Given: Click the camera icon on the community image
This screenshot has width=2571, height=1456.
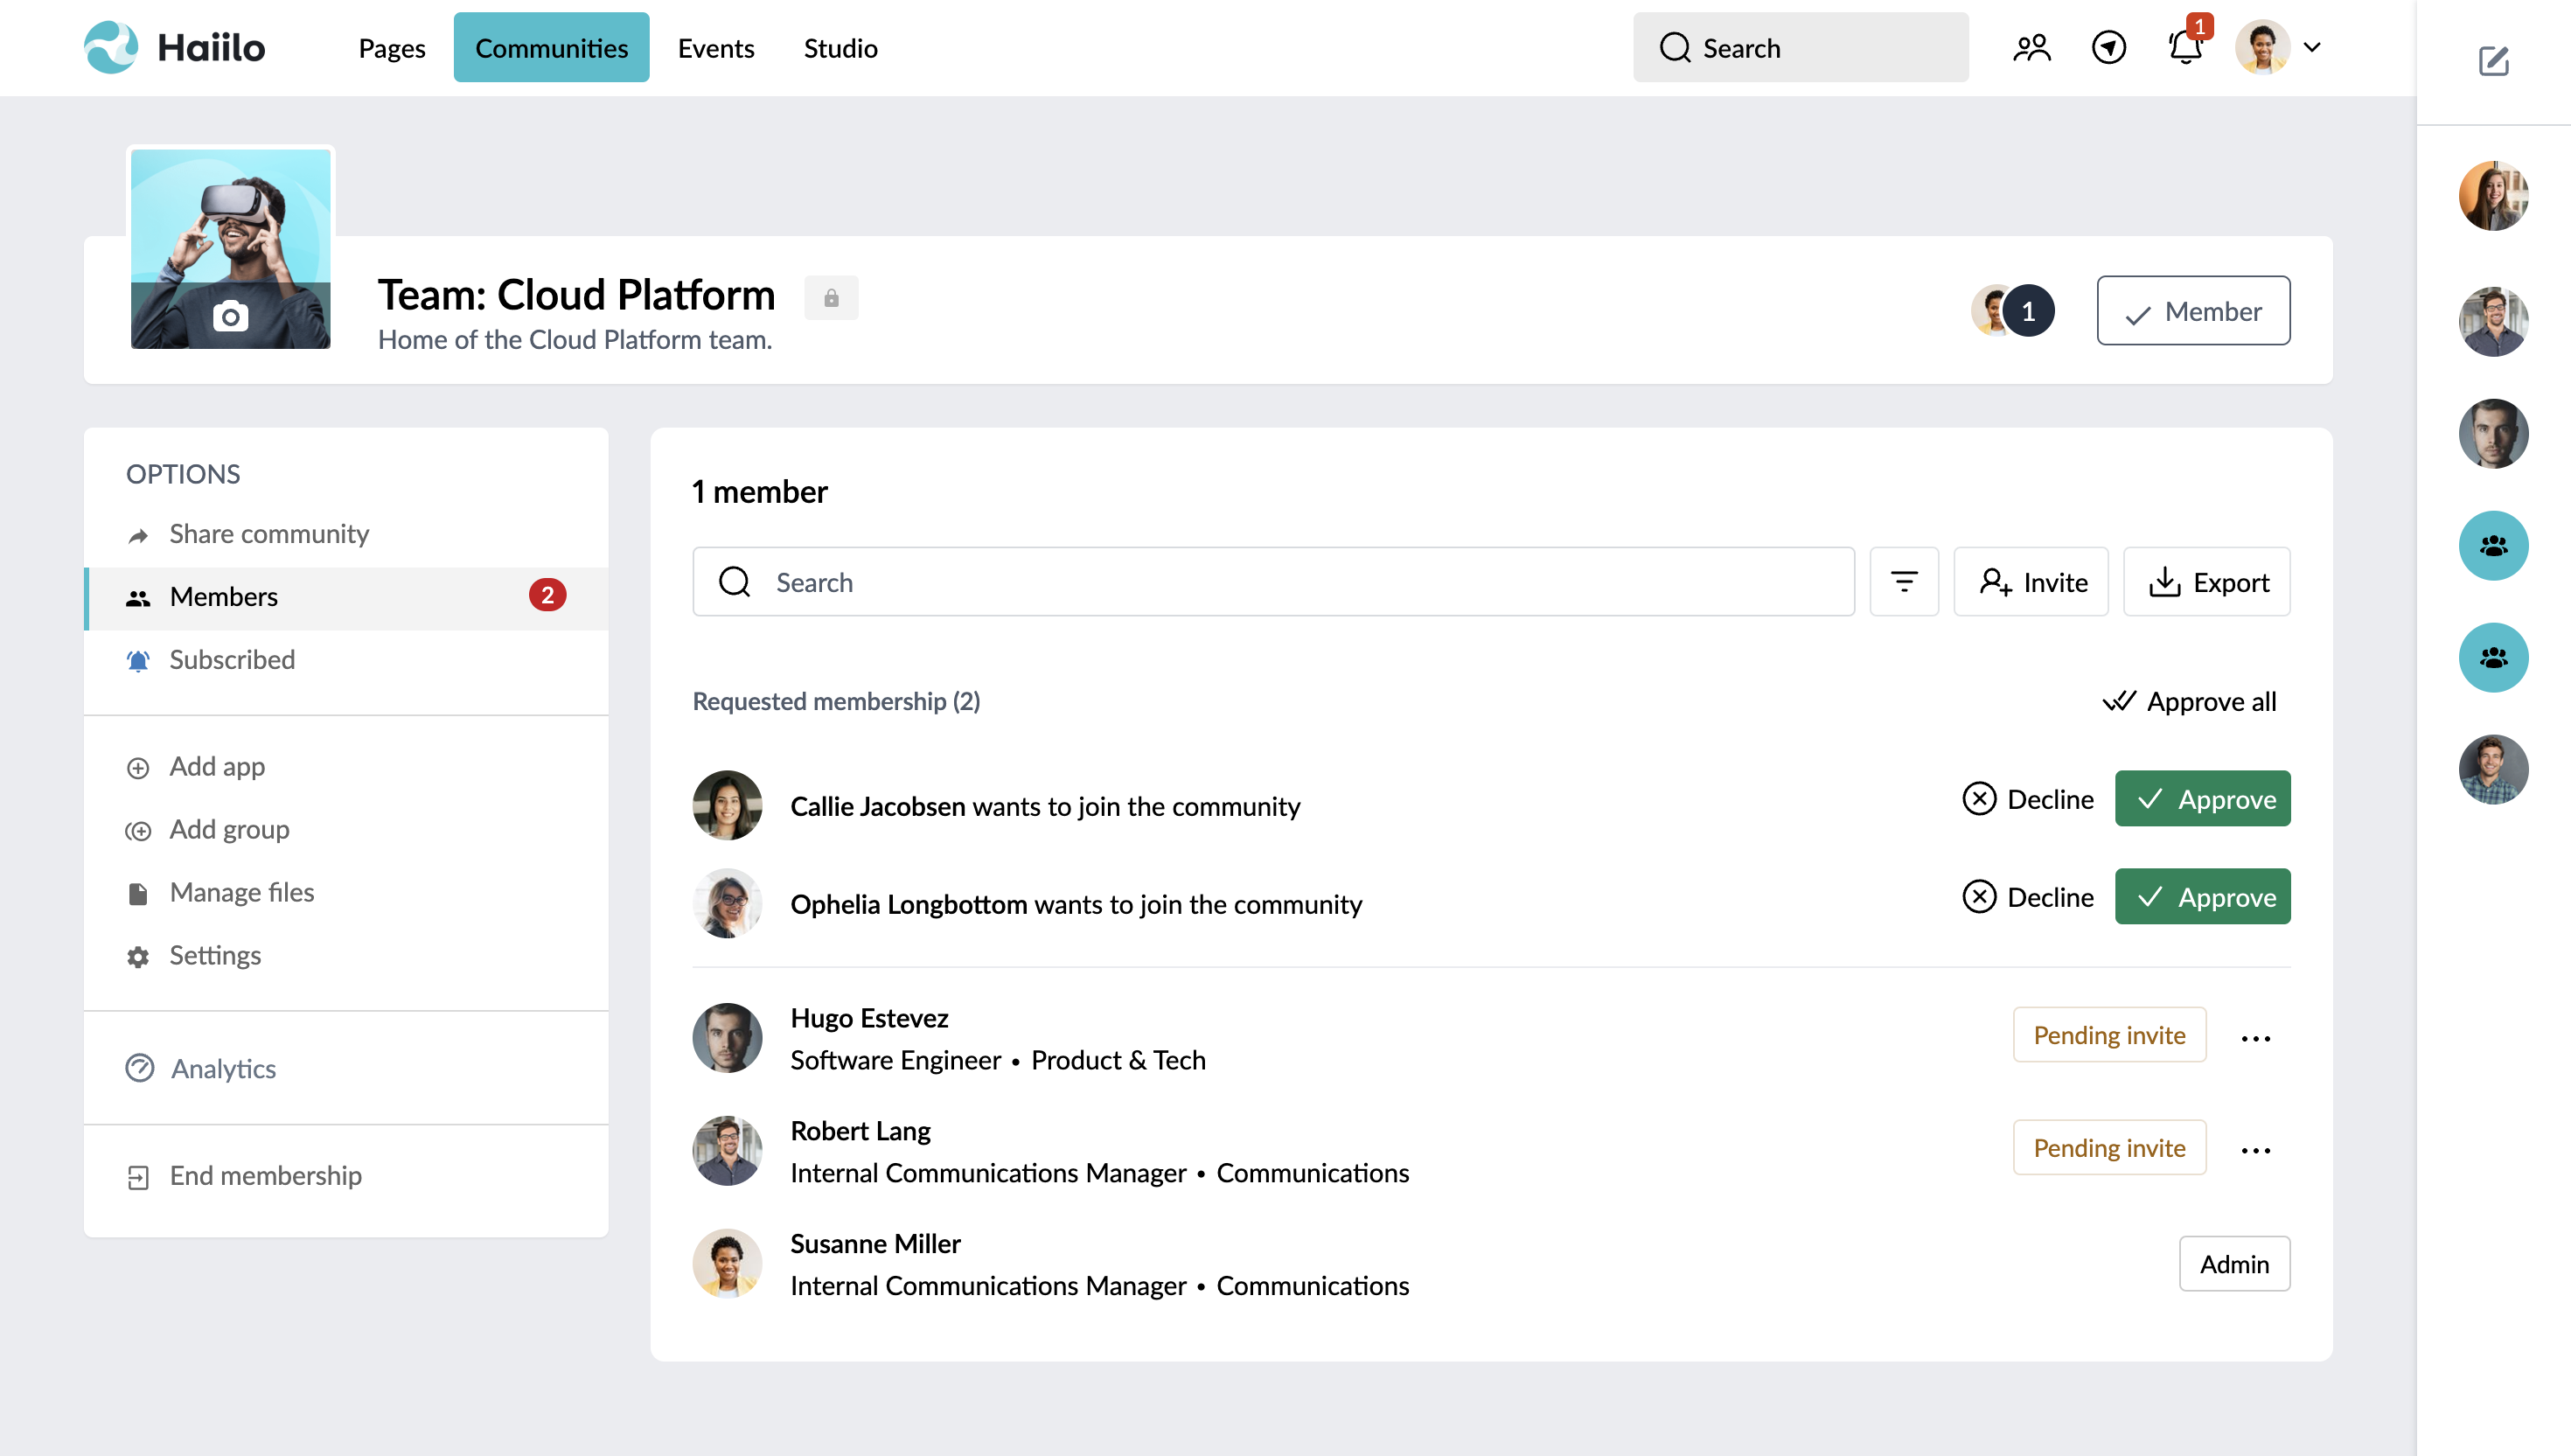Looking at the screenshot, I should click(x=230, y=316).
